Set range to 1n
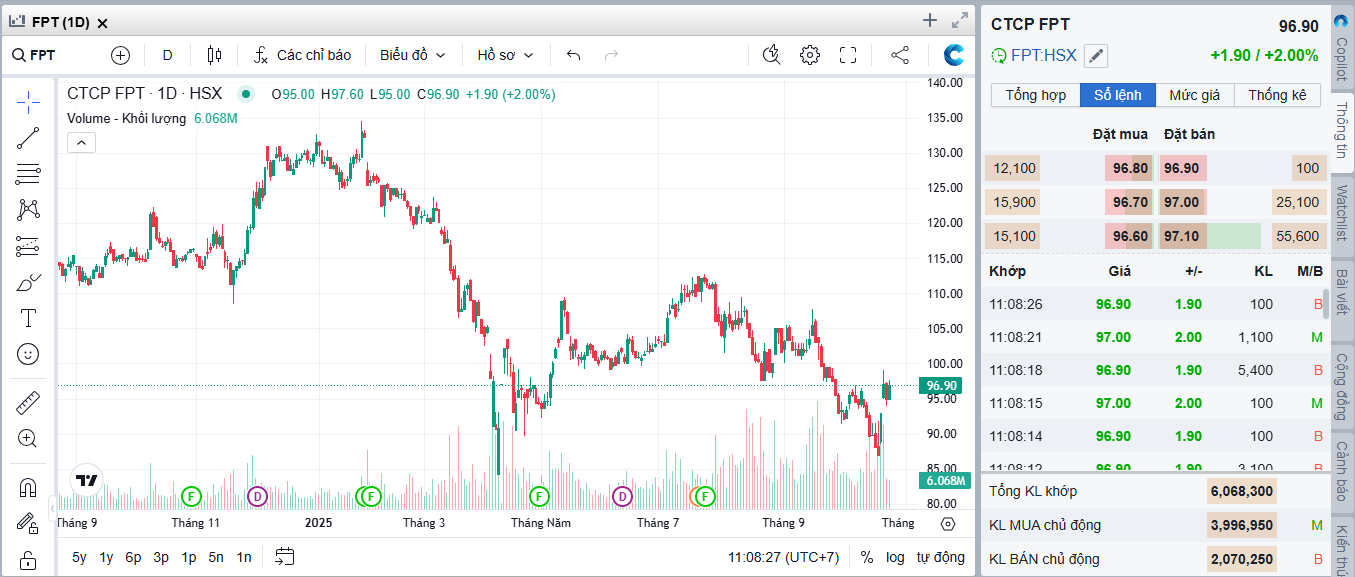 pos(244,557)
